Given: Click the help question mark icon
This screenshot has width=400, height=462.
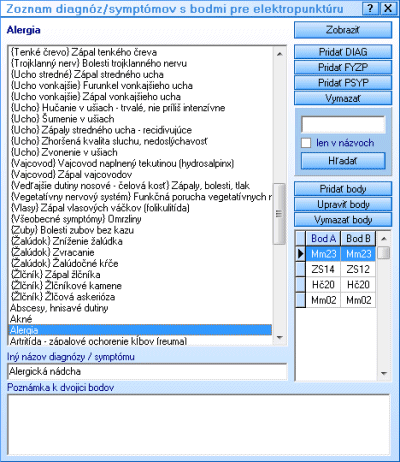Looking at the screenshot, I should 370,8.
